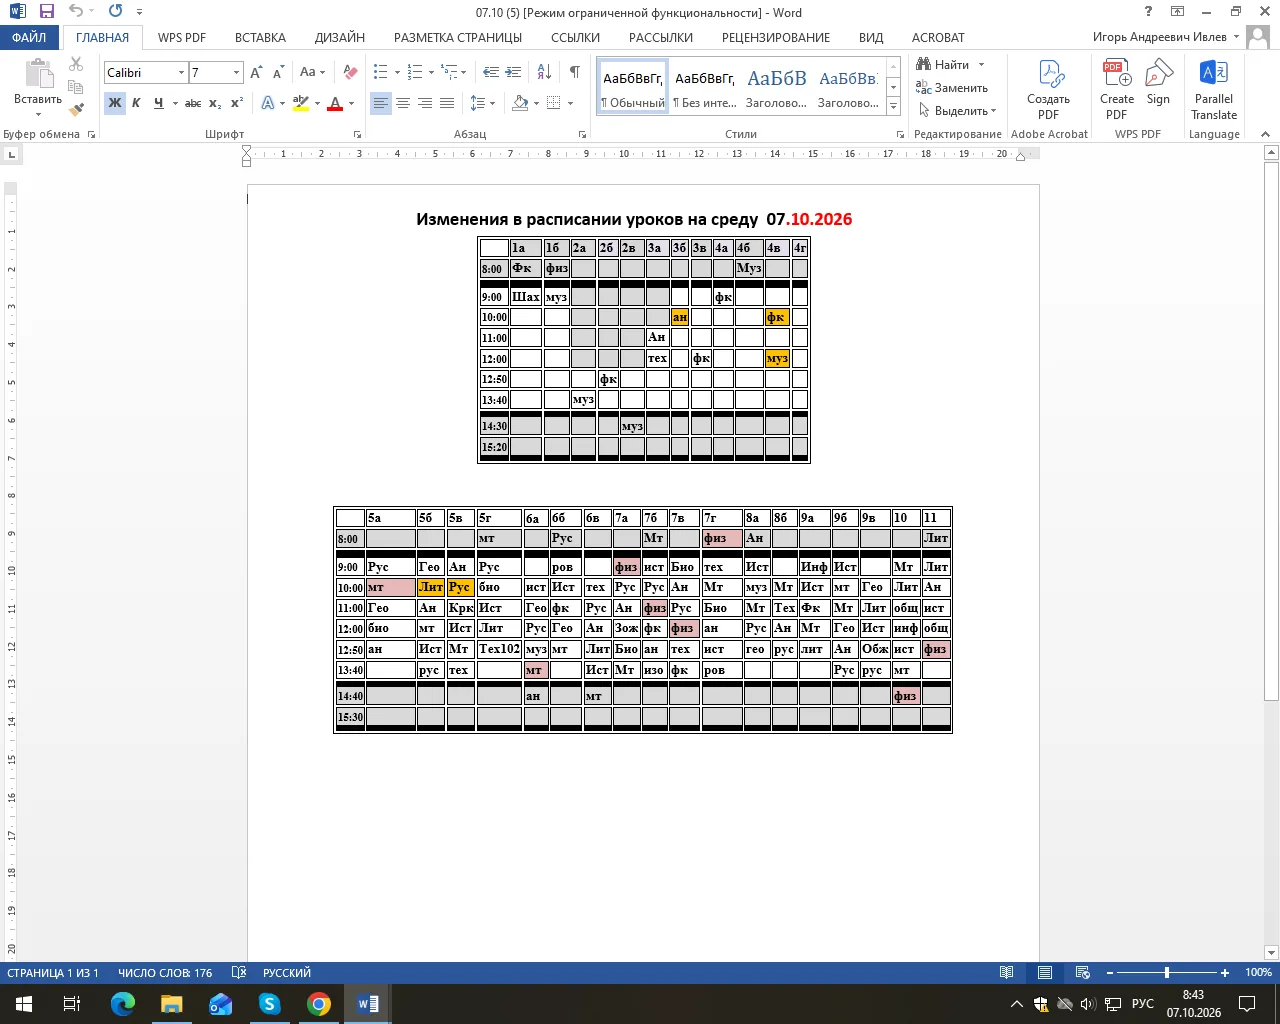Viewport: 1280px width, 1024px height.
Task: Toggle Italic formatting
Action: click(x=136, y=103)
